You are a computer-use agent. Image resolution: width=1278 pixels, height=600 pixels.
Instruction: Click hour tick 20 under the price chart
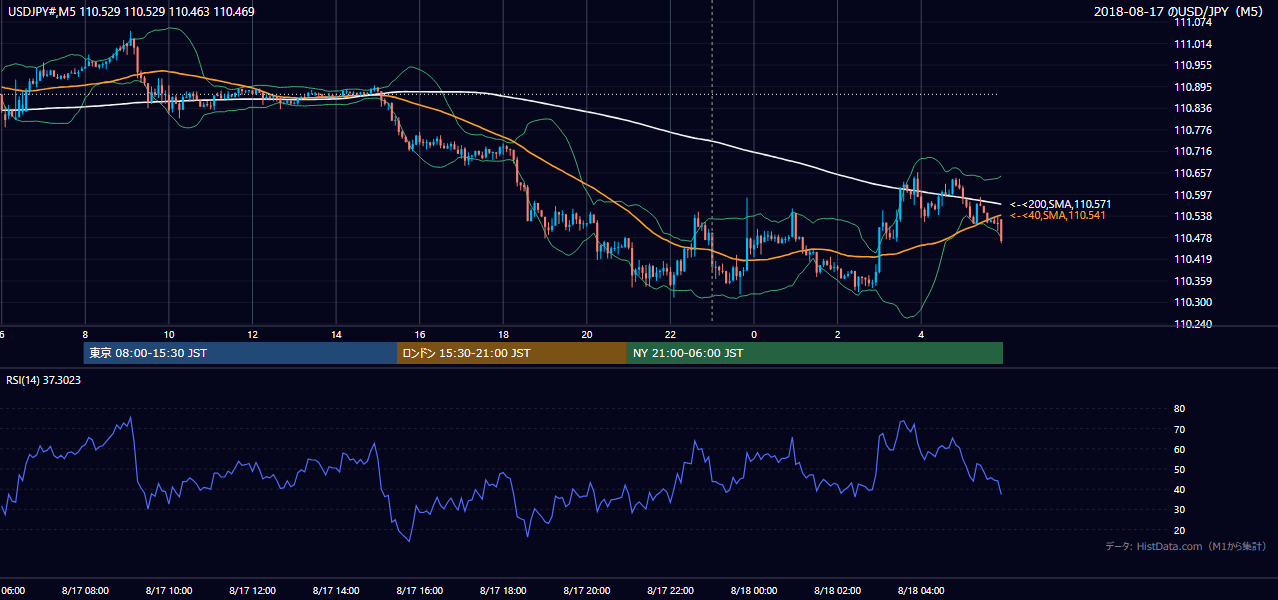(x=587, y=334)
